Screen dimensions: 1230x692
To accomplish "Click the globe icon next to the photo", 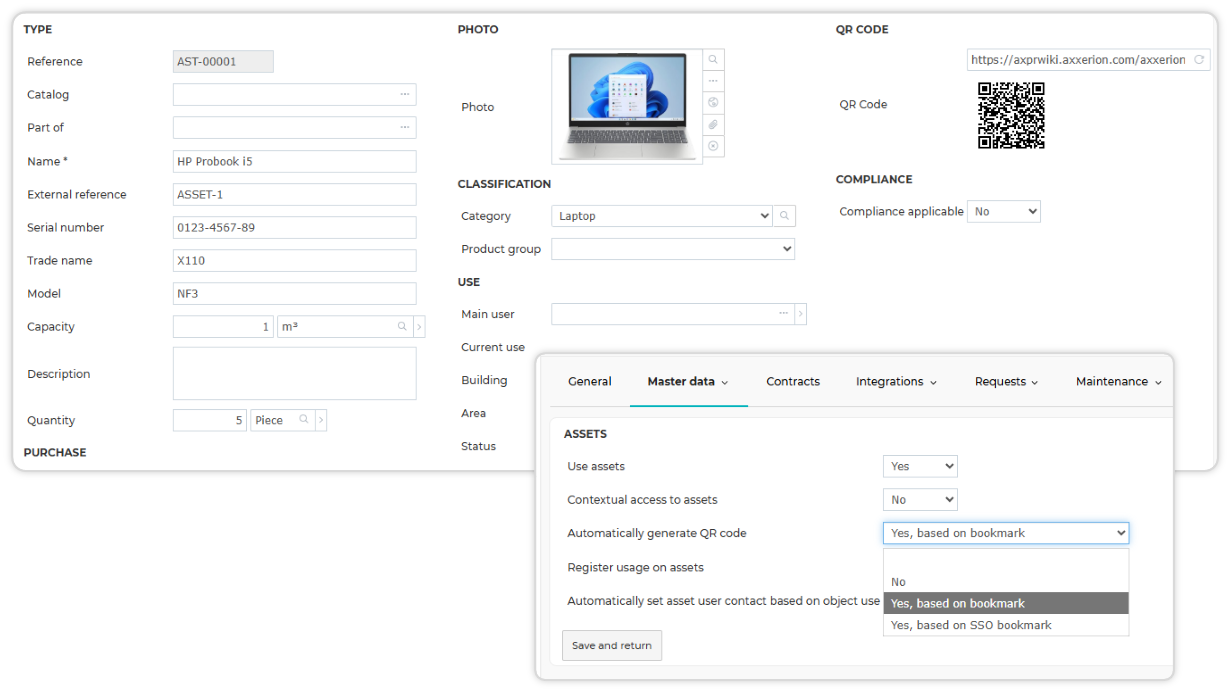I will [x=713, y=103].
